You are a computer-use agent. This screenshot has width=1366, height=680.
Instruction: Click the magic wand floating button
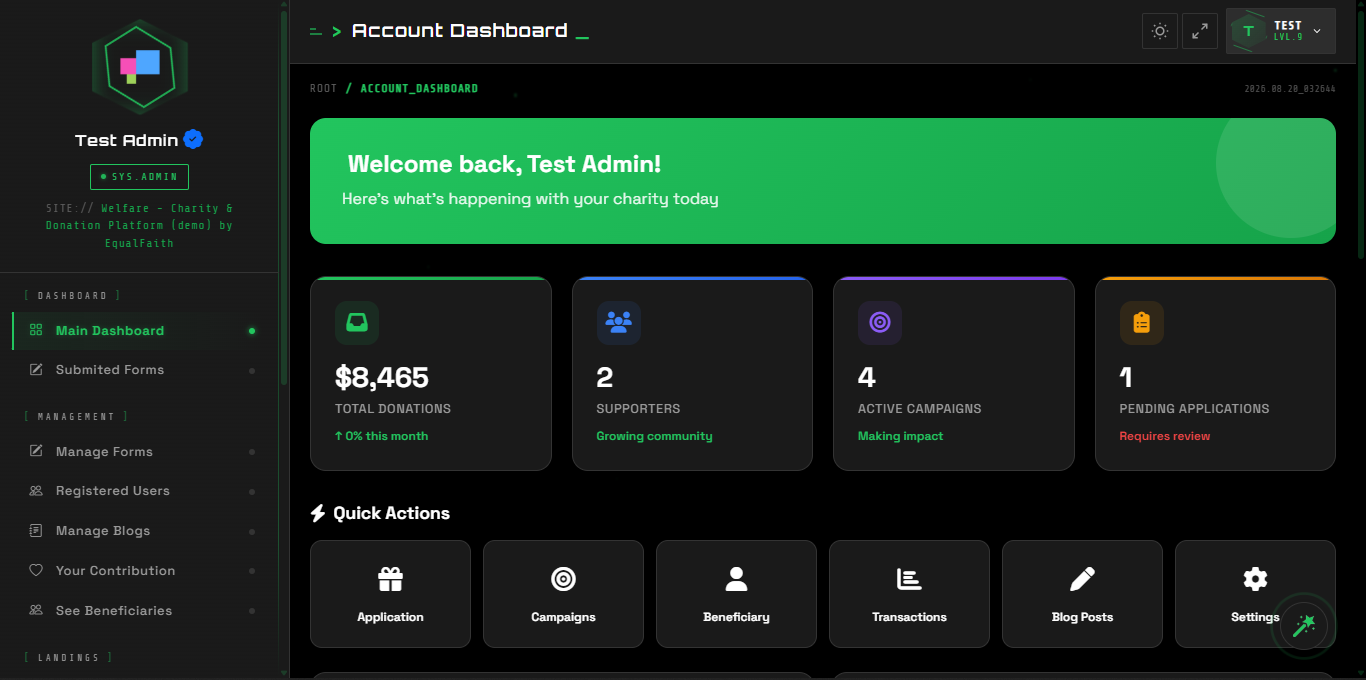[1303, 627]
